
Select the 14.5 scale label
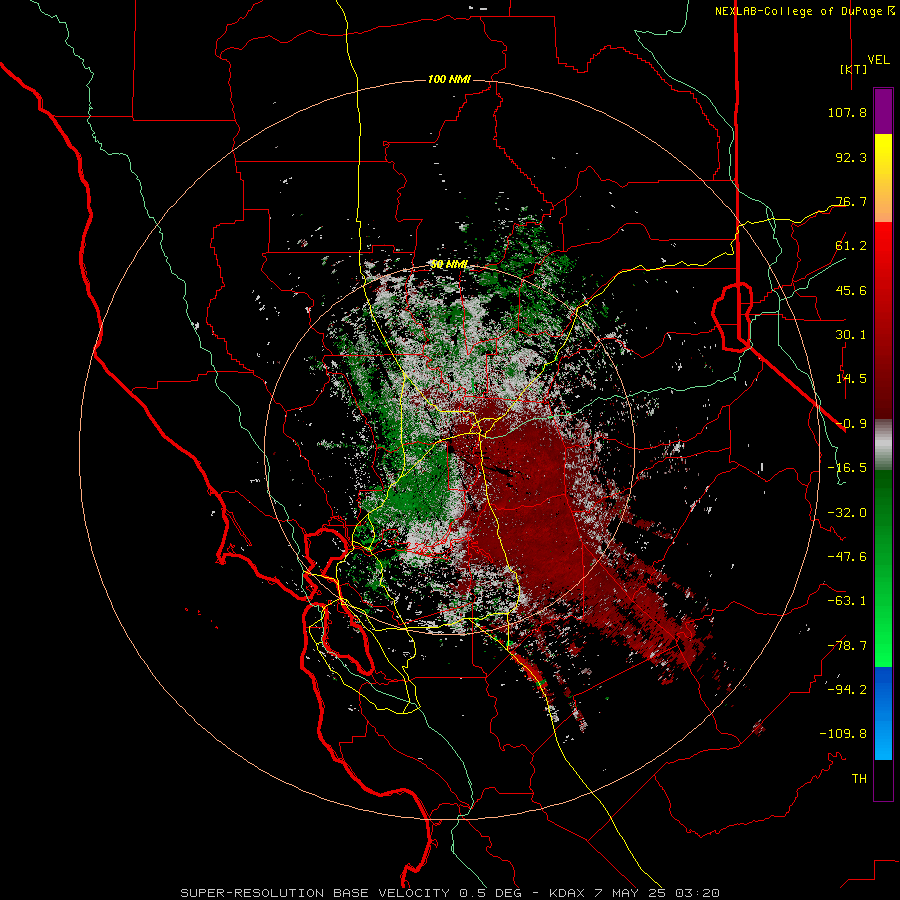click(x=851, y=379)
